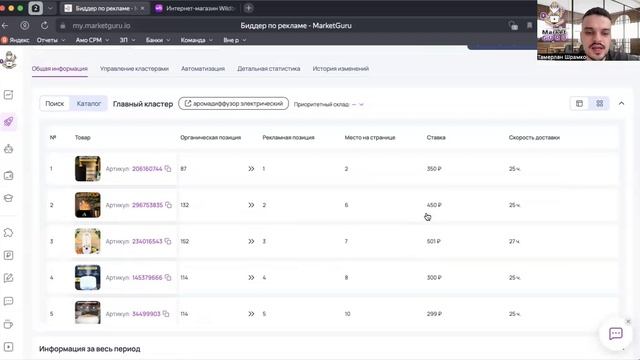Copy article number 296753835
The image size is (640, 360).
tap(168, 205)
